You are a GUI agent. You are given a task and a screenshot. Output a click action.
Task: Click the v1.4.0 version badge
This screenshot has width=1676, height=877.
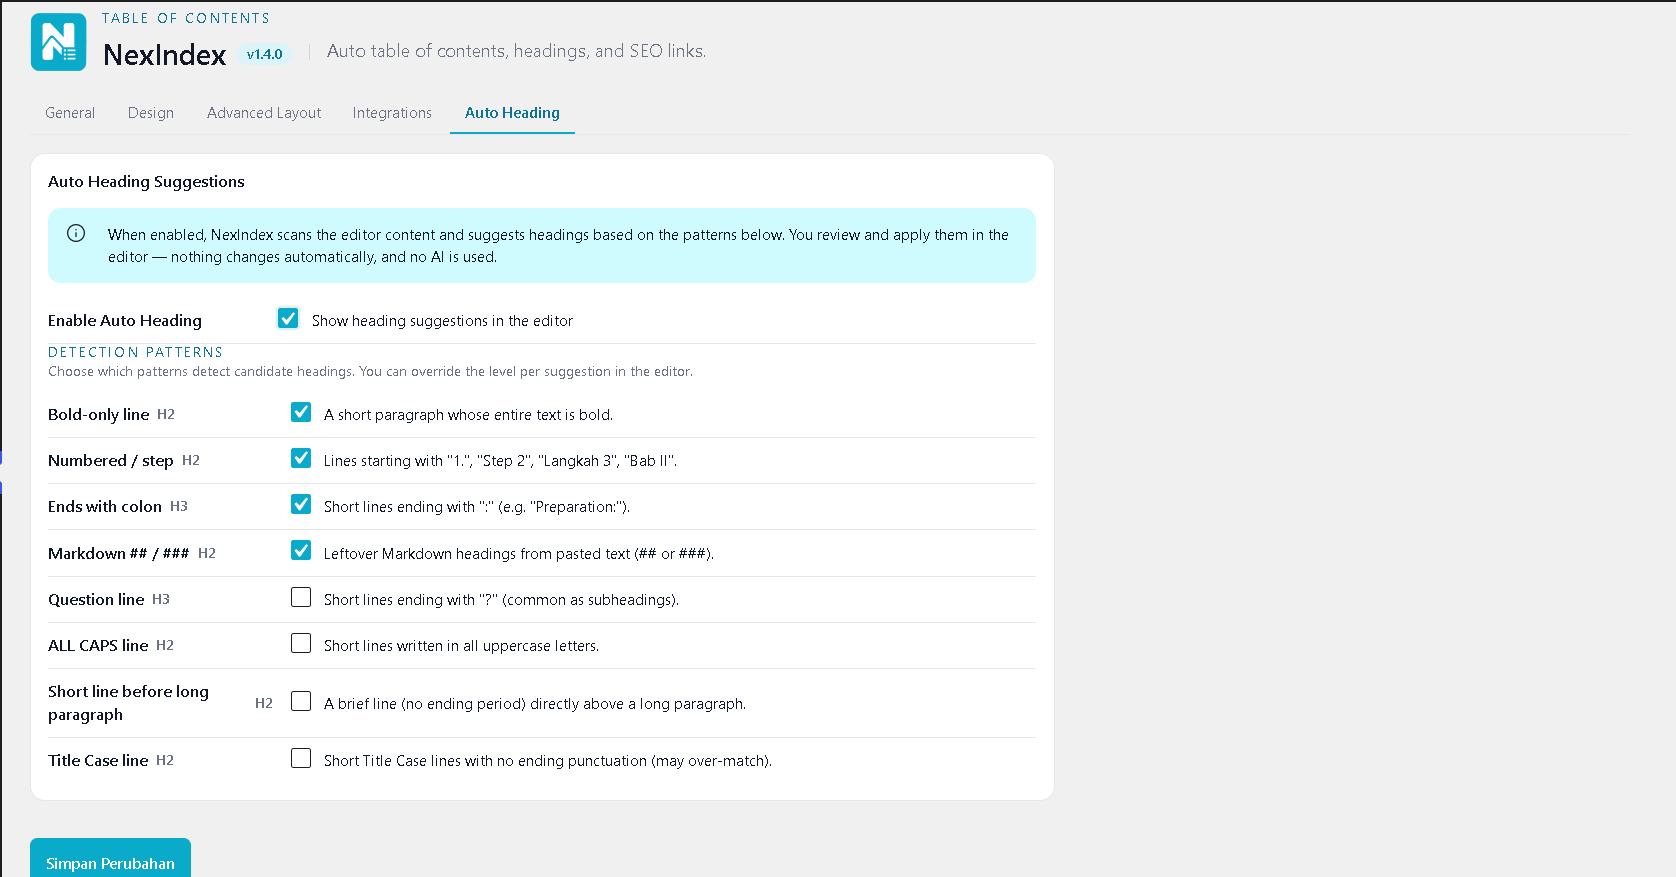coord(265,54)
